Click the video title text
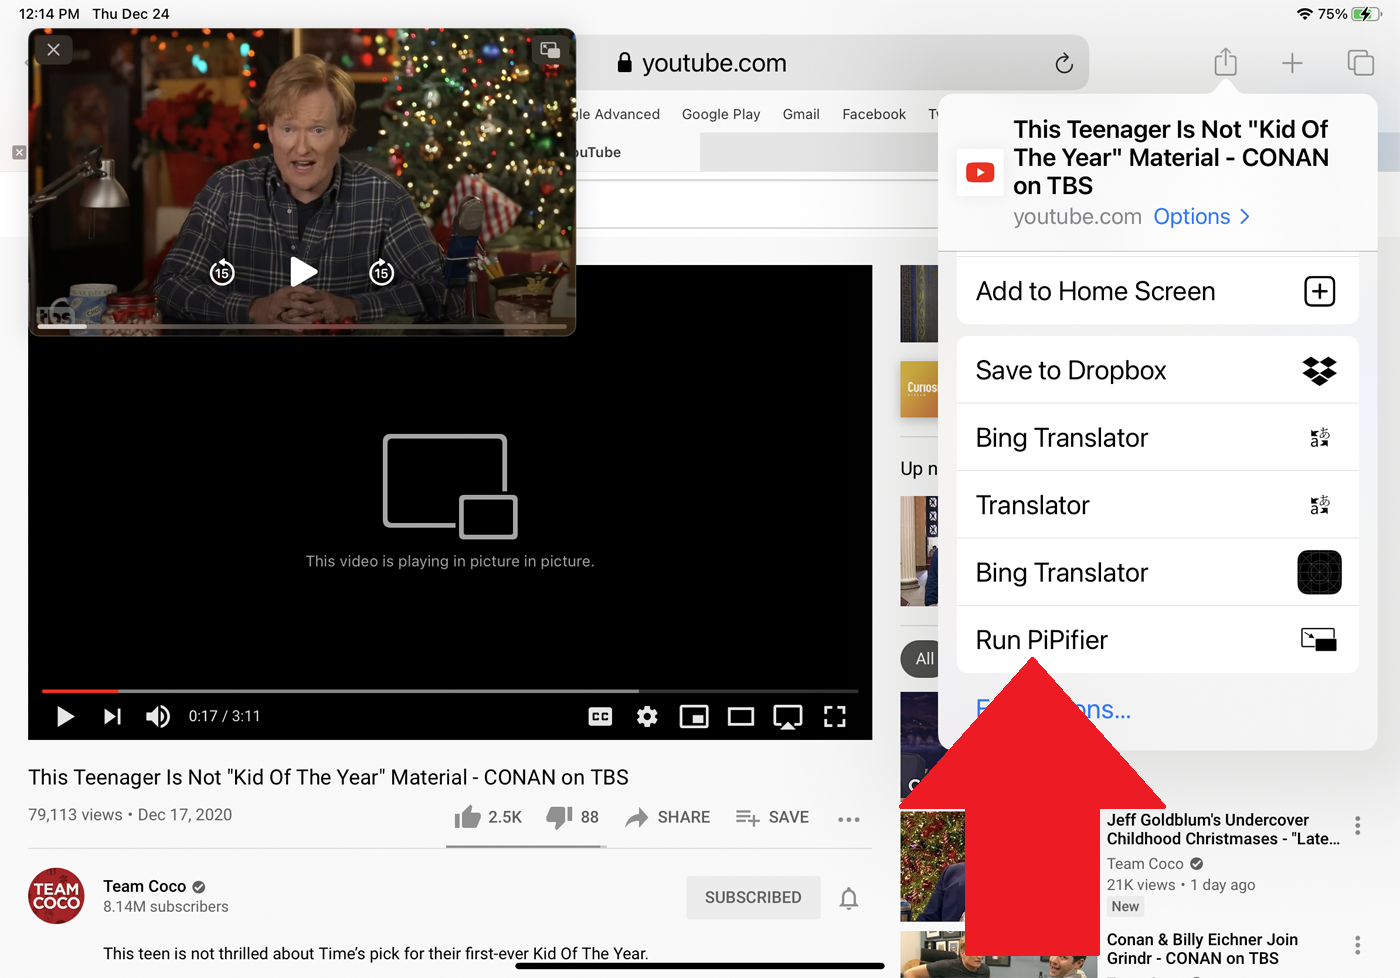The height and width of the screenshot is (978, 1400). [328, 777]
